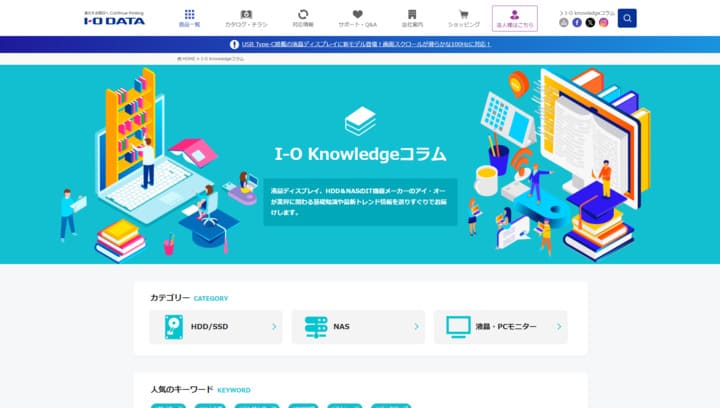Open the NAS category card
Image resolution: width=720 pixels, height=408 pixels.
[x=358, y=327]
